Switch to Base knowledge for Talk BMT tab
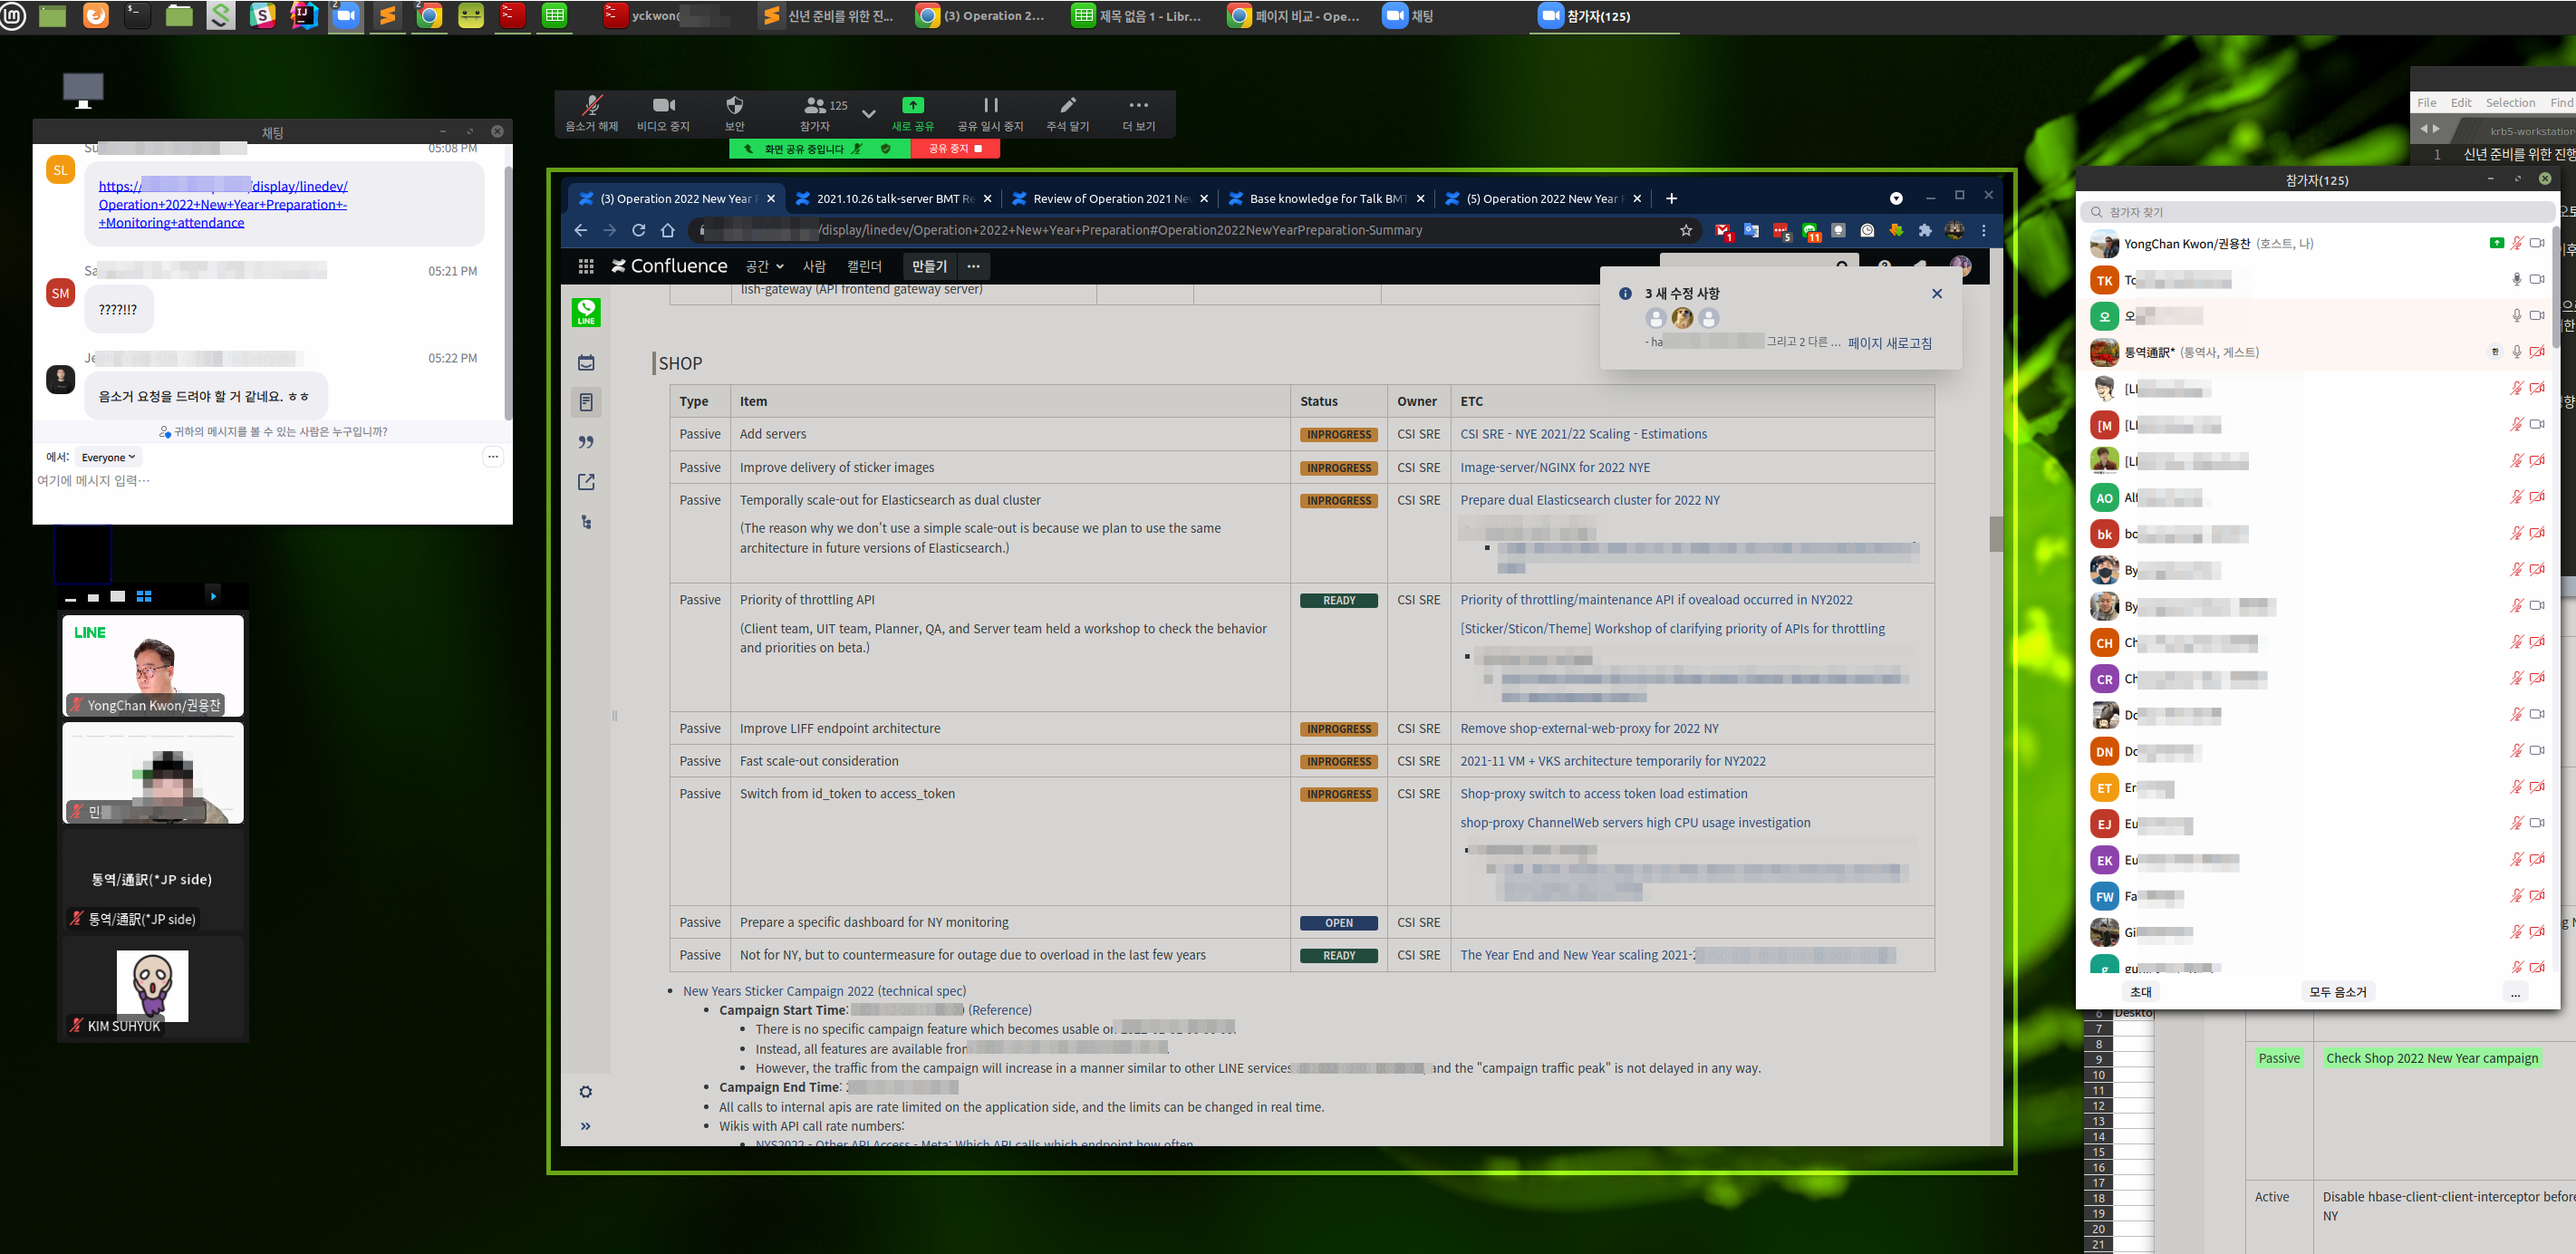The width and height of the screenshot is (2576, 1254). 1326,198
